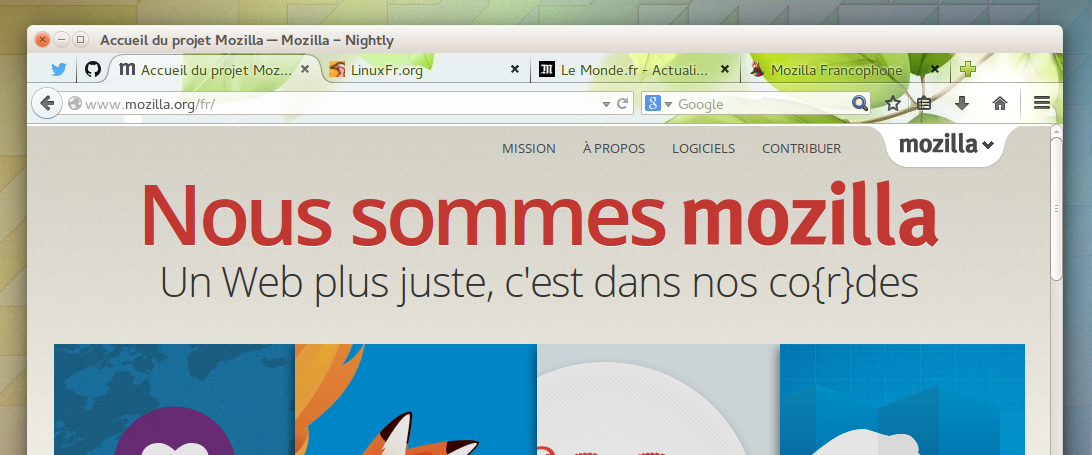Open the hamburger menu button
The height and width of the screenshot is (455, 1092).
(1042, 104)
